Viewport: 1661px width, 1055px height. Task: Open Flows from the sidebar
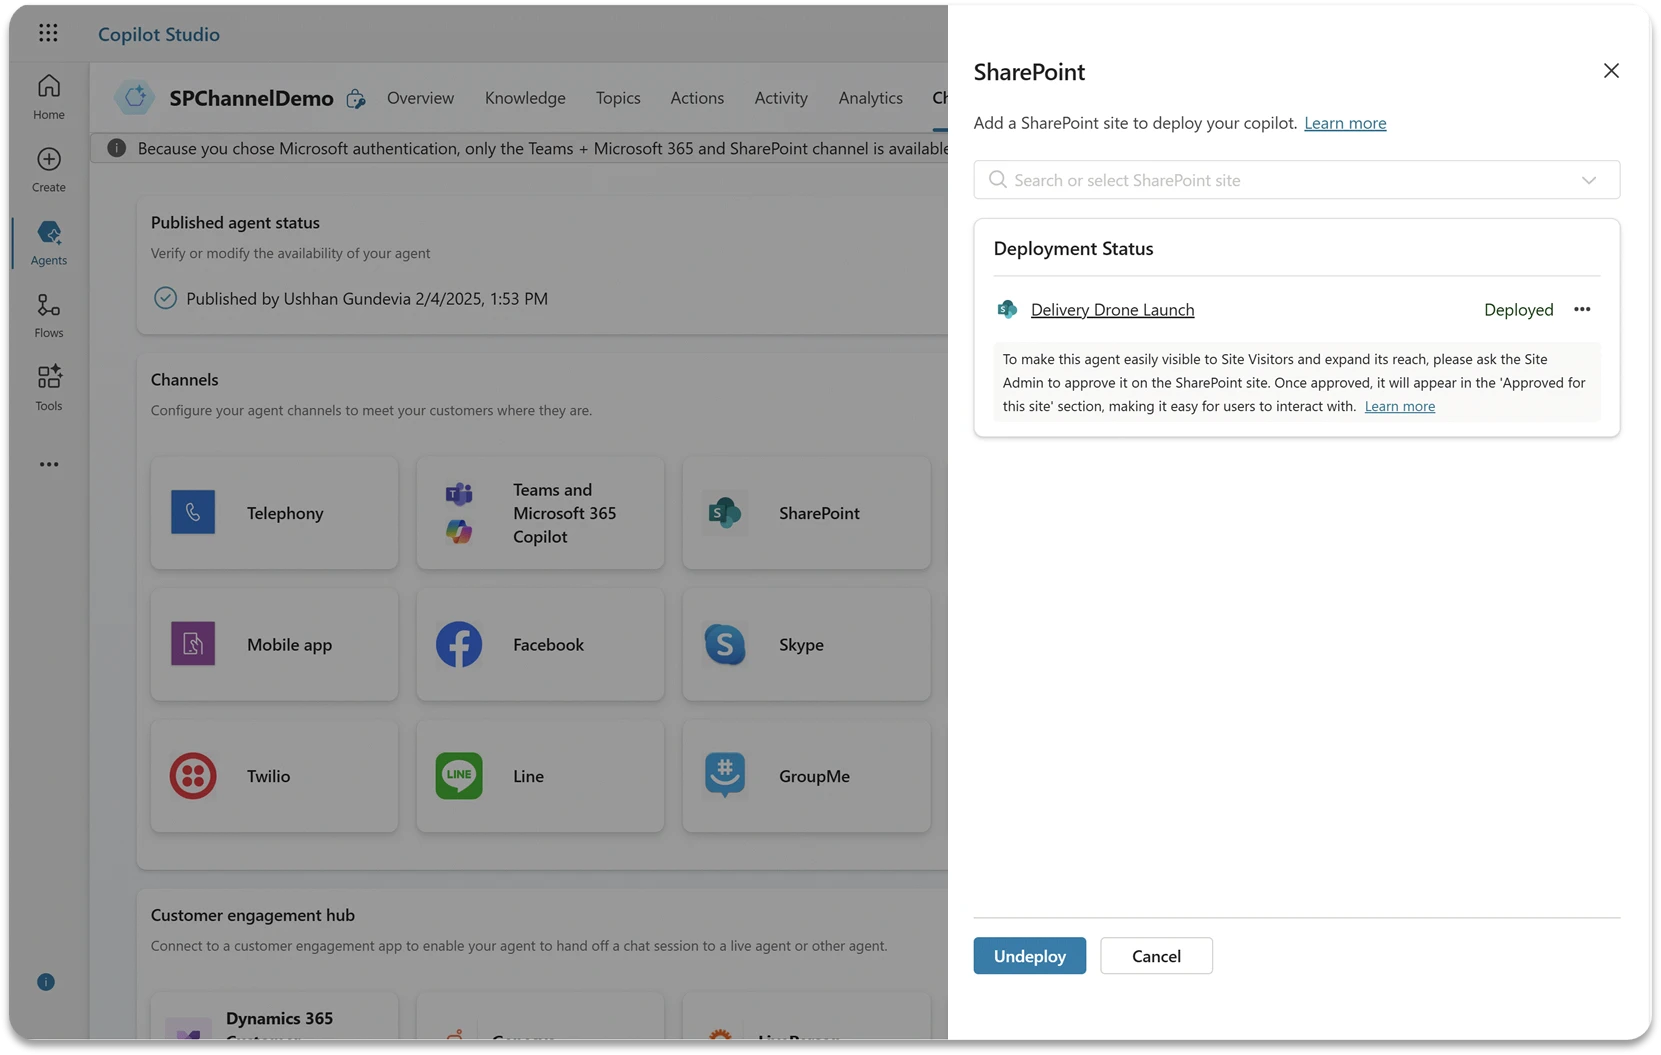tap(47, 314)
